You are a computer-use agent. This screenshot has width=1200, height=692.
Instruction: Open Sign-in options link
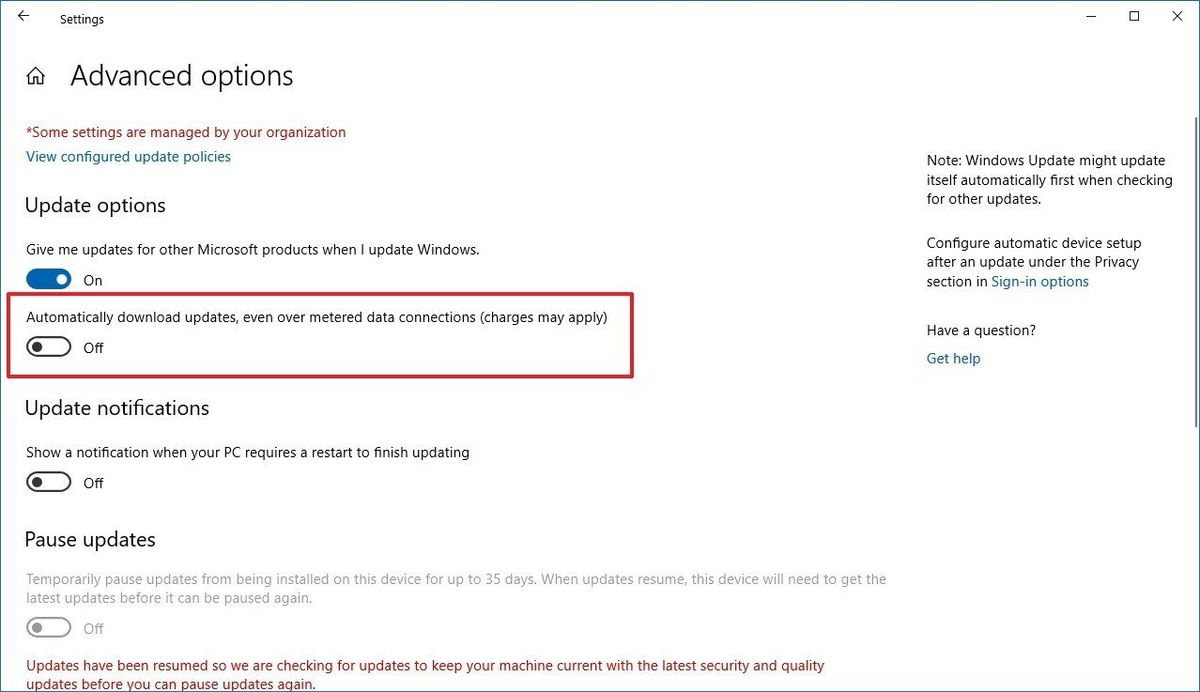tap(1040, 281)
